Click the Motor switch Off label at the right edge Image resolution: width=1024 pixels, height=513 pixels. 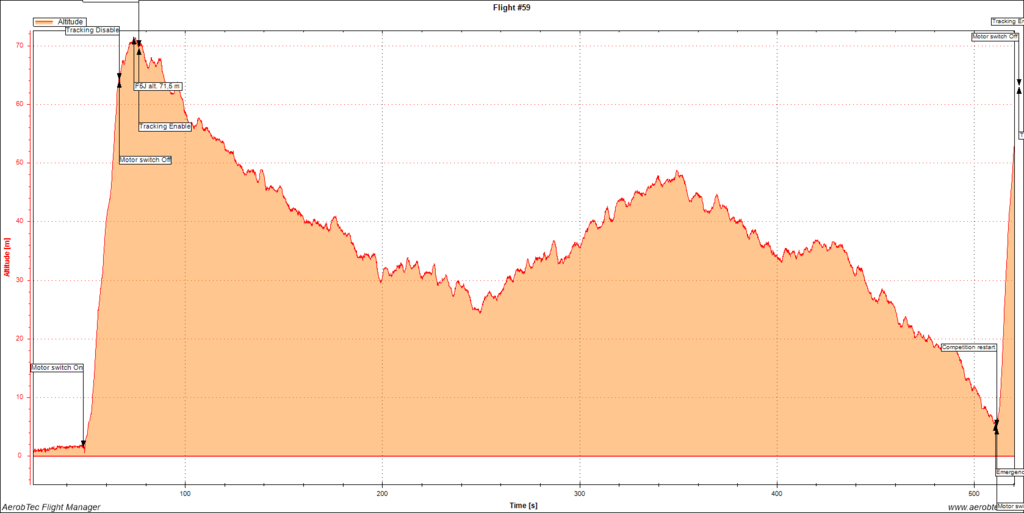[995, 37]
